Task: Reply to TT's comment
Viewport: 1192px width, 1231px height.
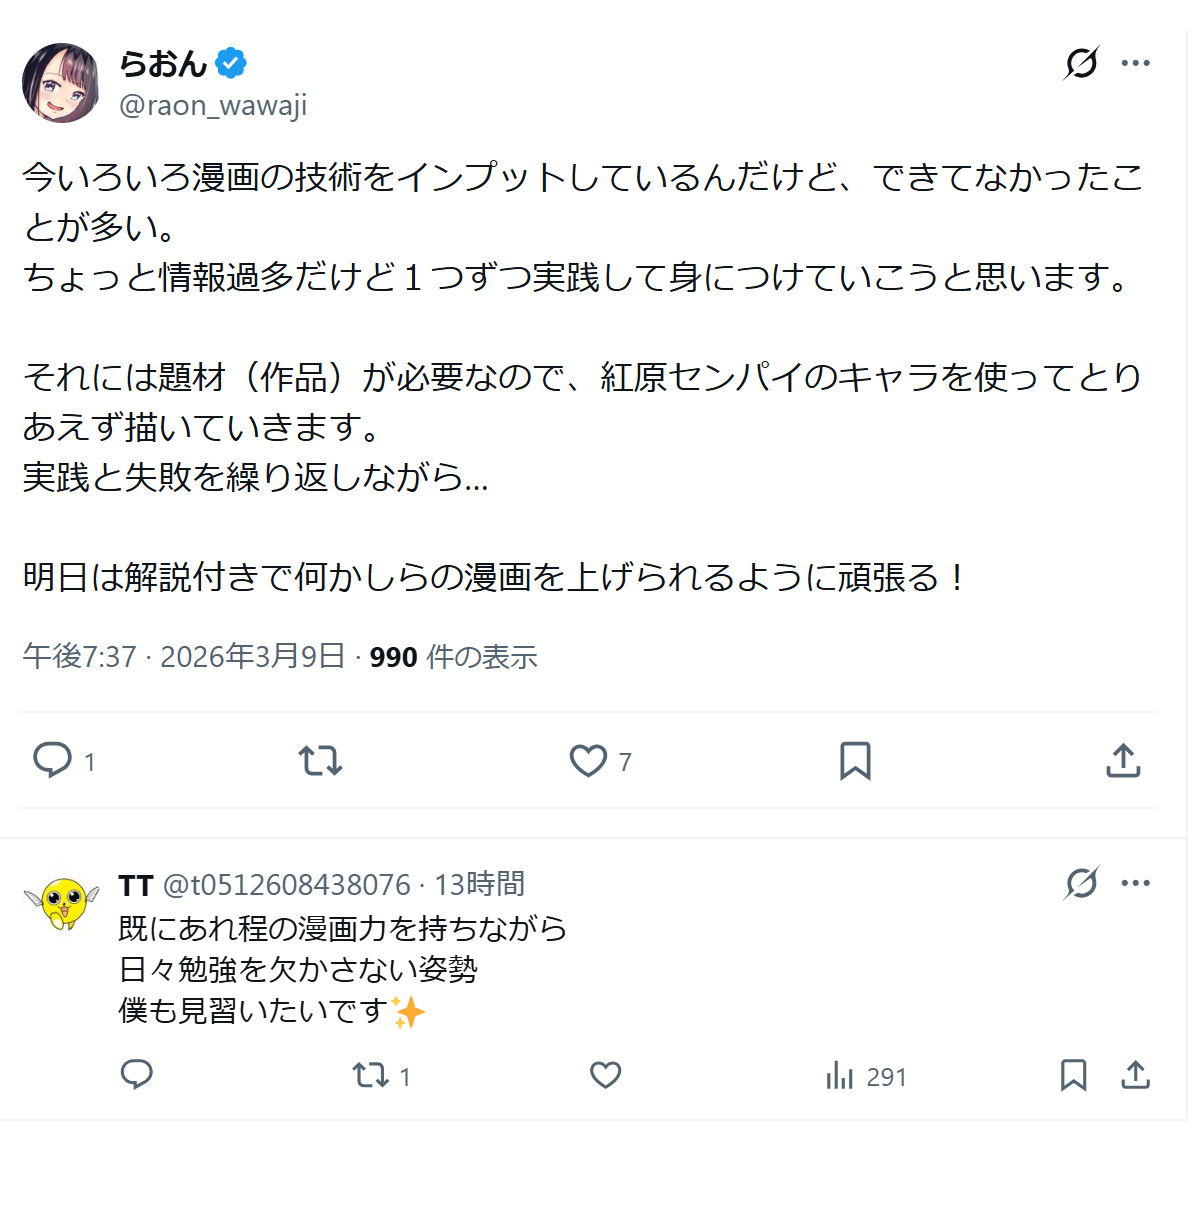Action: pos(137,1075)
